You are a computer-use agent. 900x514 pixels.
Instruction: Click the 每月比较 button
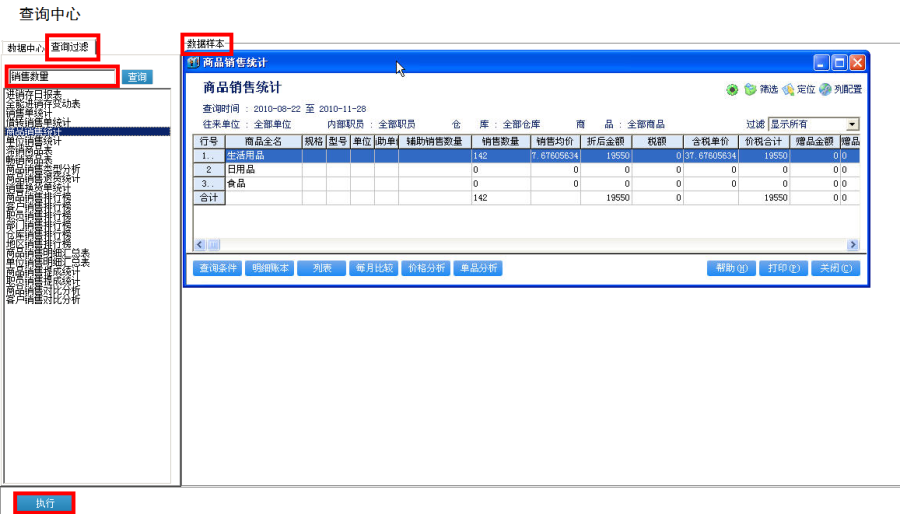coord(375,268)
